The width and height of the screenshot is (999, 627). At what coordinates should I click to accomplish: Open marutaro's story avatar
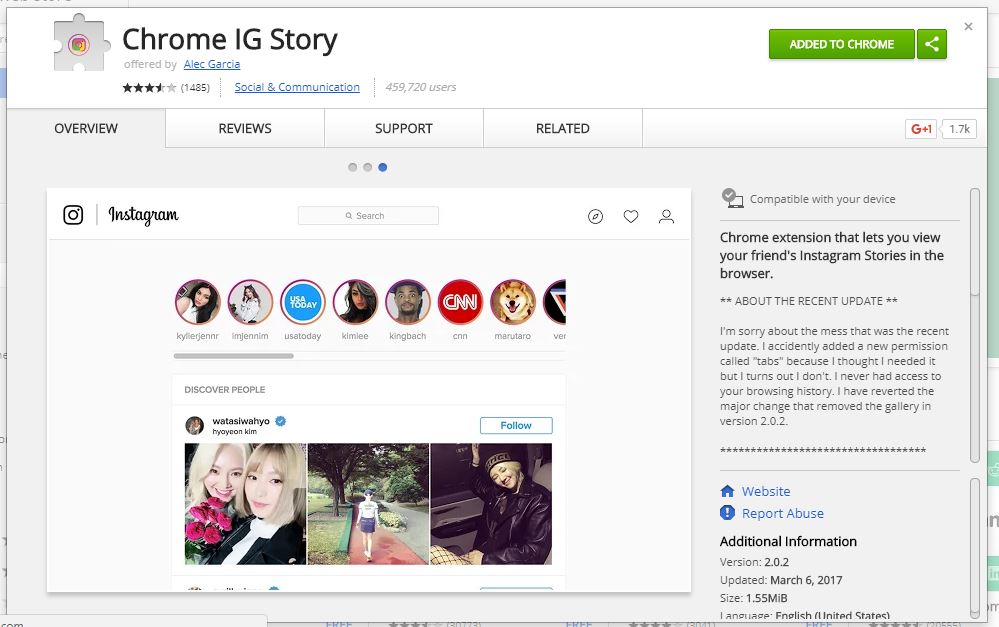tap(513, 302)
